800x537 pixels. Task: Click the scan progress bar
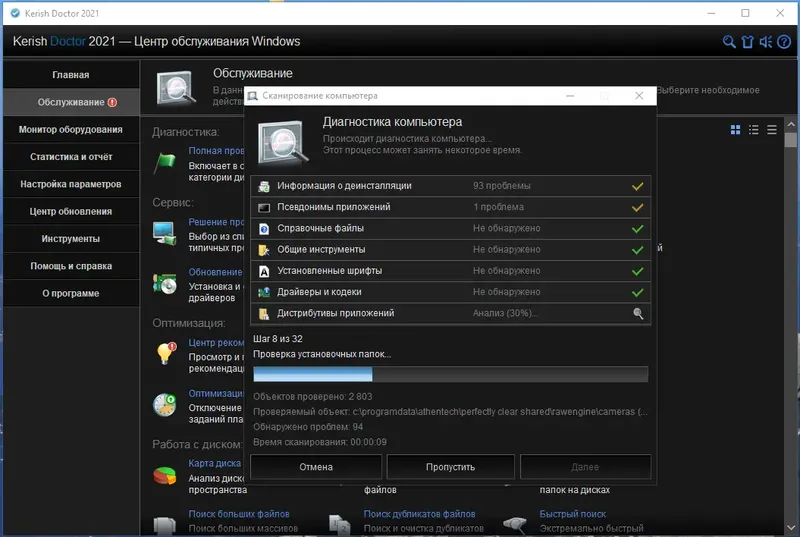[451, 374]
